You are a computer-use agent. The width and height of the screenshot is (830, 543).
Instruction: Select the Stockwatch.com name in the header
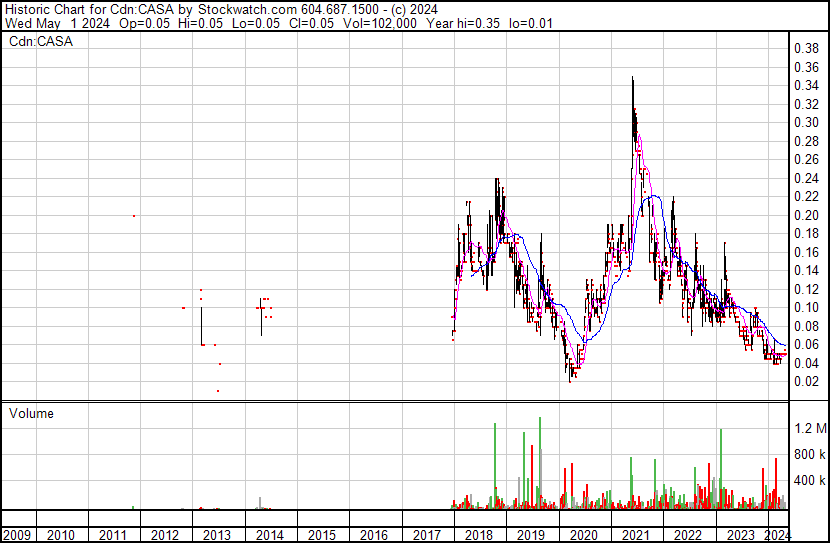point(247,9)
